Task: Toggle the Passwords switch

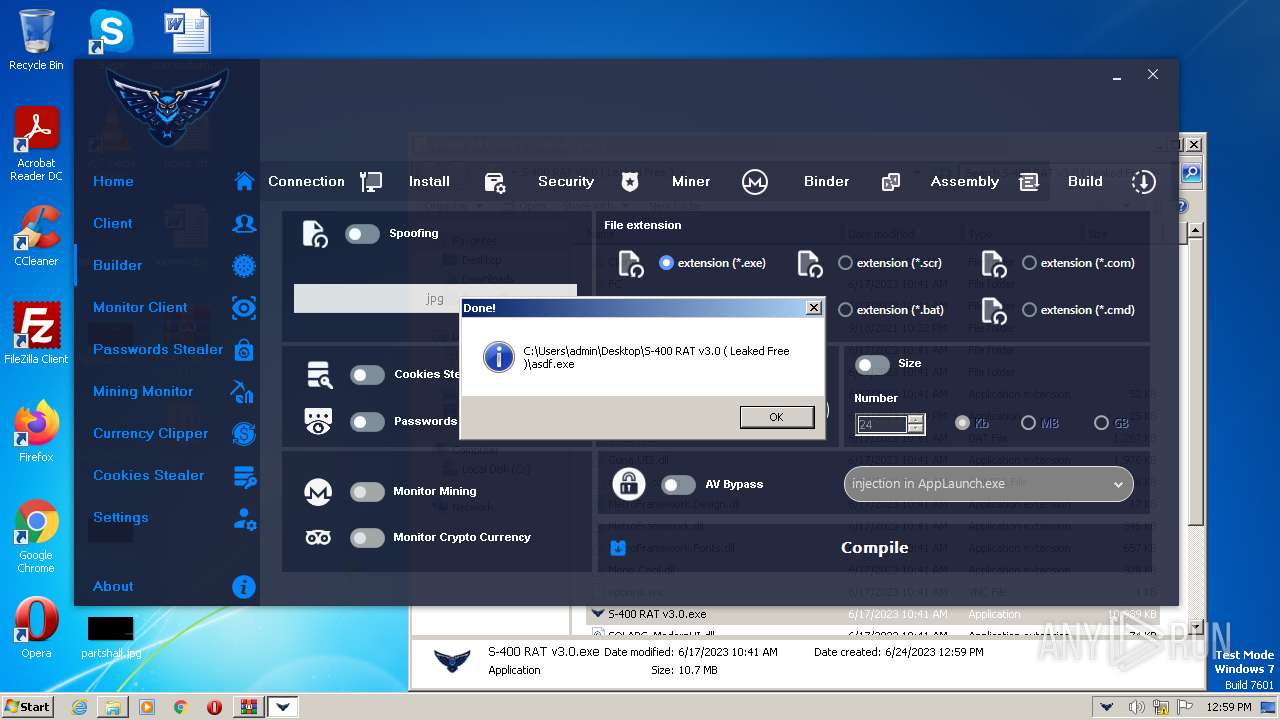Action: (x=367, y=422)
